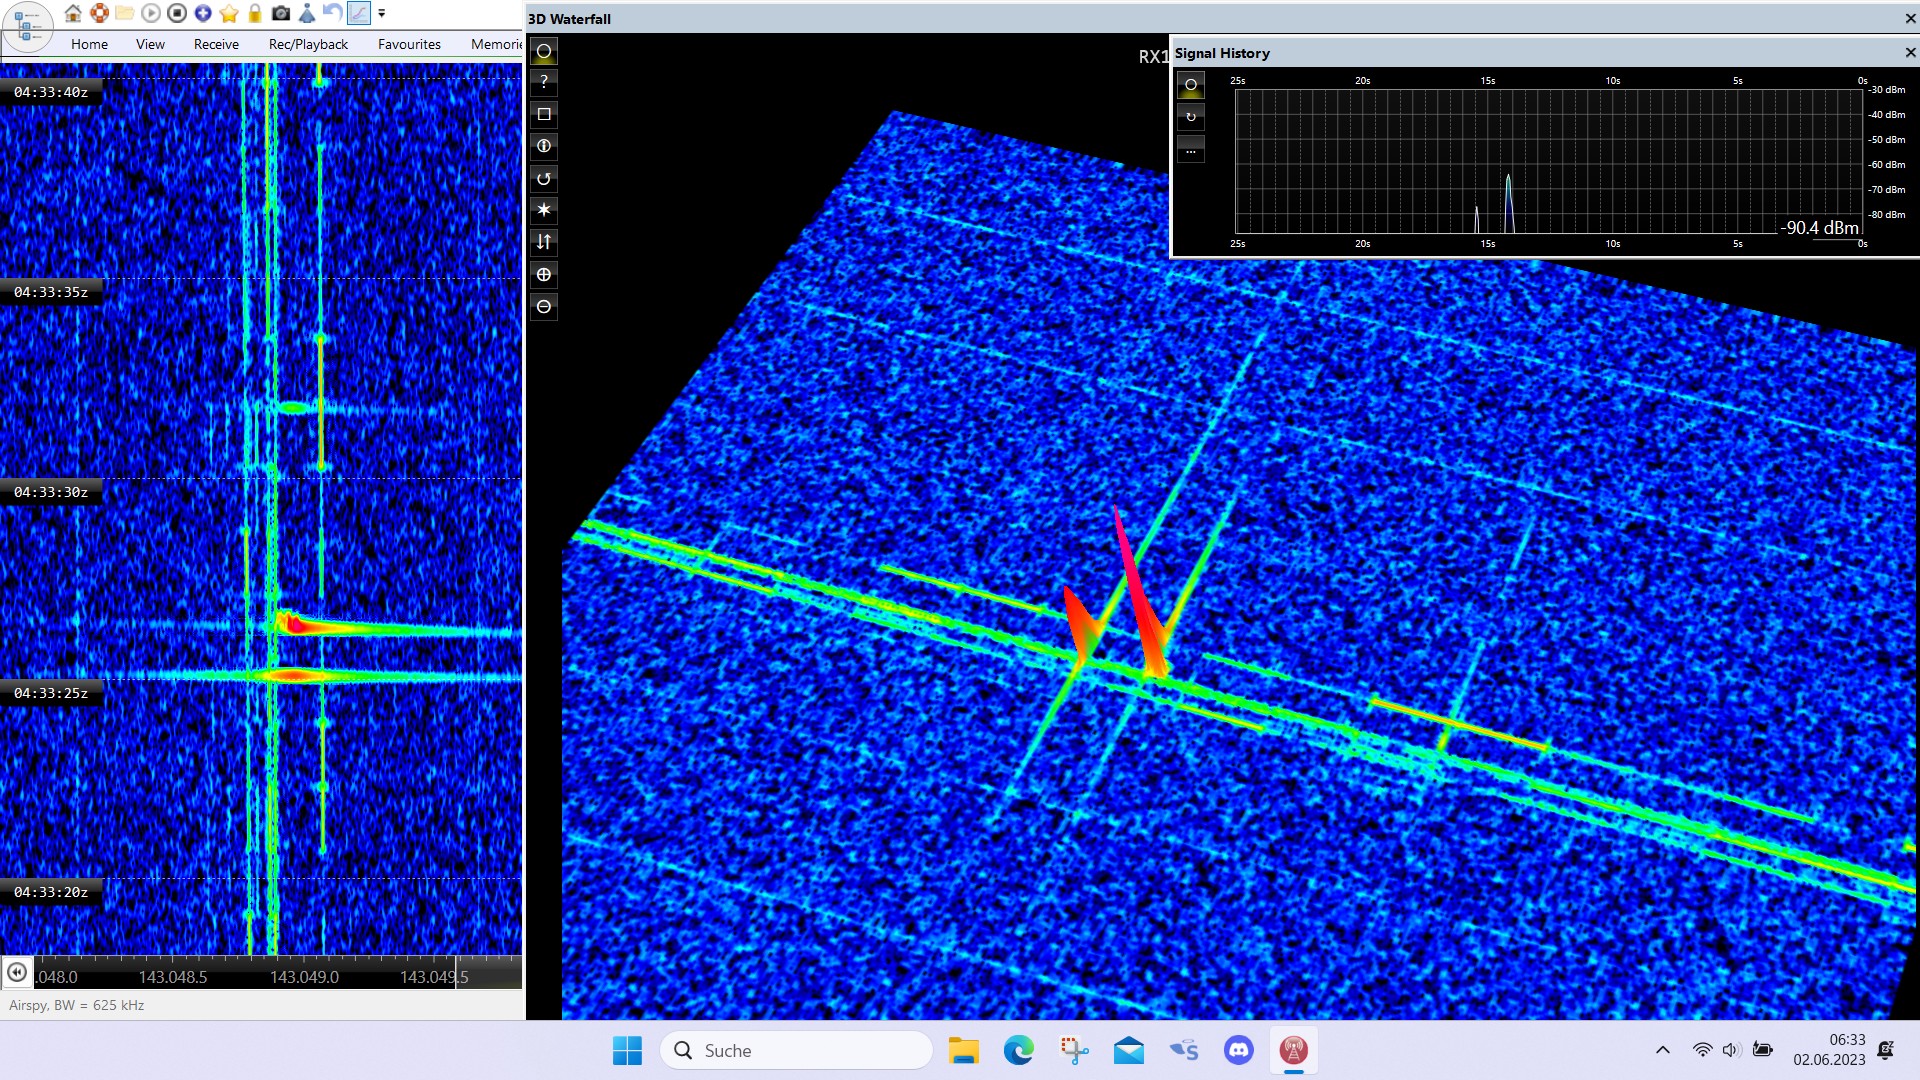Show hidden system tray icons chevron
This screenshot has width=1920, height=1080.
[x=1663, y=1050]
